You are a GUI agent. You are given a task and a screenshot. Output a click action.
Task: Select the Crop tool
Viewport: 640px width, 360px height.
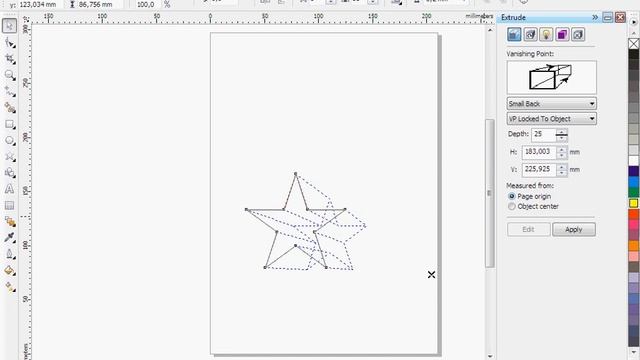(x=9, y=59)
